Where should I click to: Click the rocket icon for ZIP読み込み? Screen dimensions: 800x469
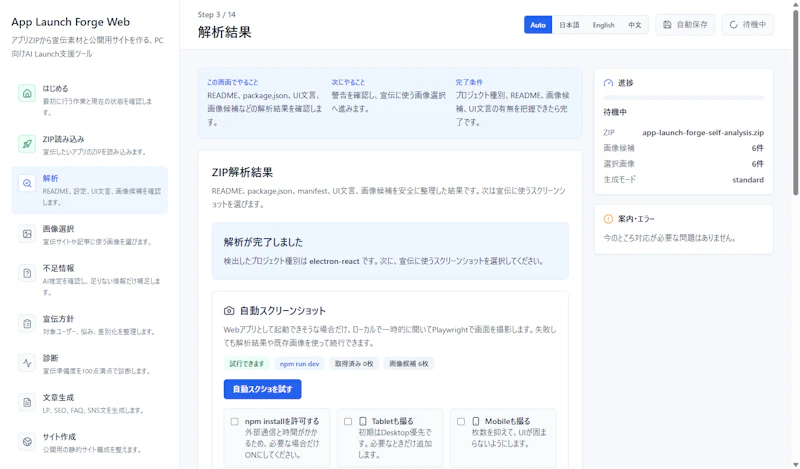tap(27, 144)
